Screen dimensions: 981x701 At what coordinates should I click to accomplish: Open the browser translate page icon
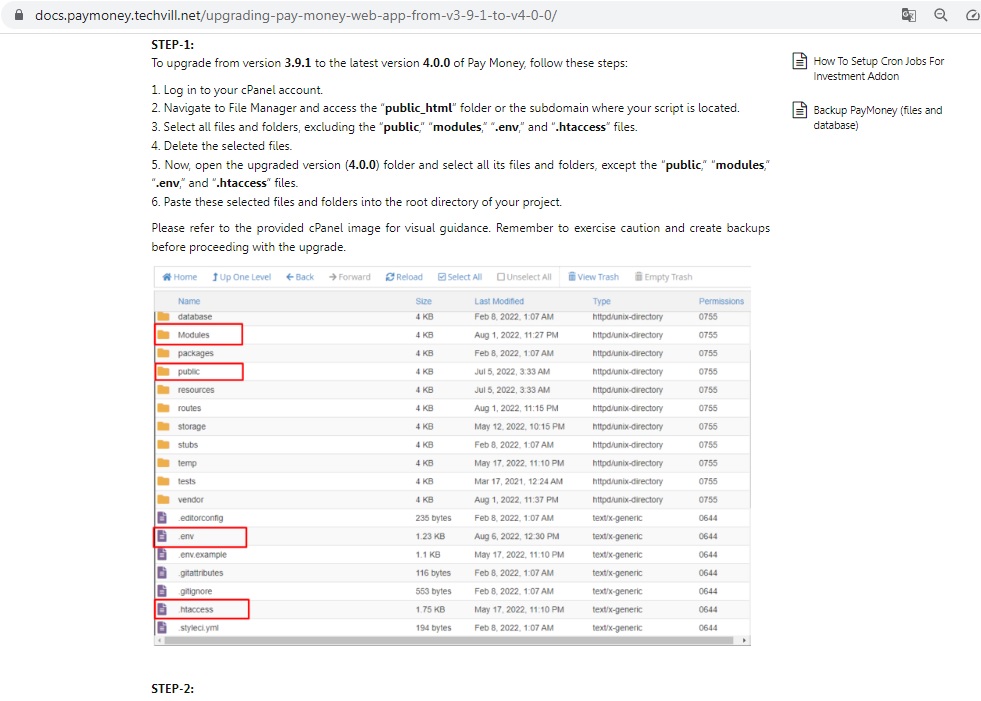[x=908, y=15]
